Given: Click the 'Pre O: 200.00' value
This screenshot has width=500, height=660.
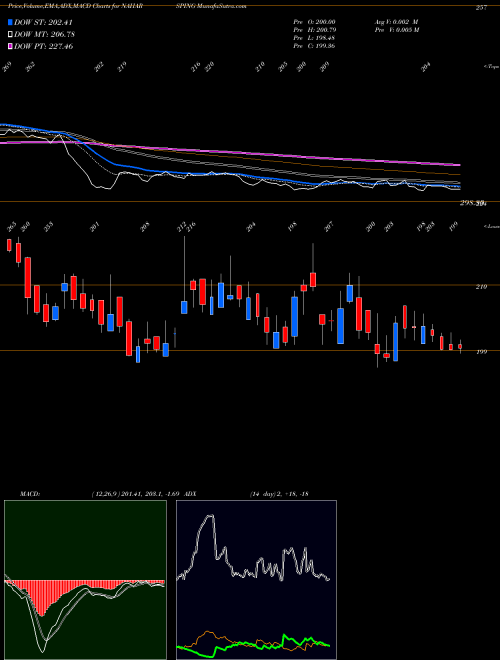Looking at the screenshot, I should click(x=314, y=22).
